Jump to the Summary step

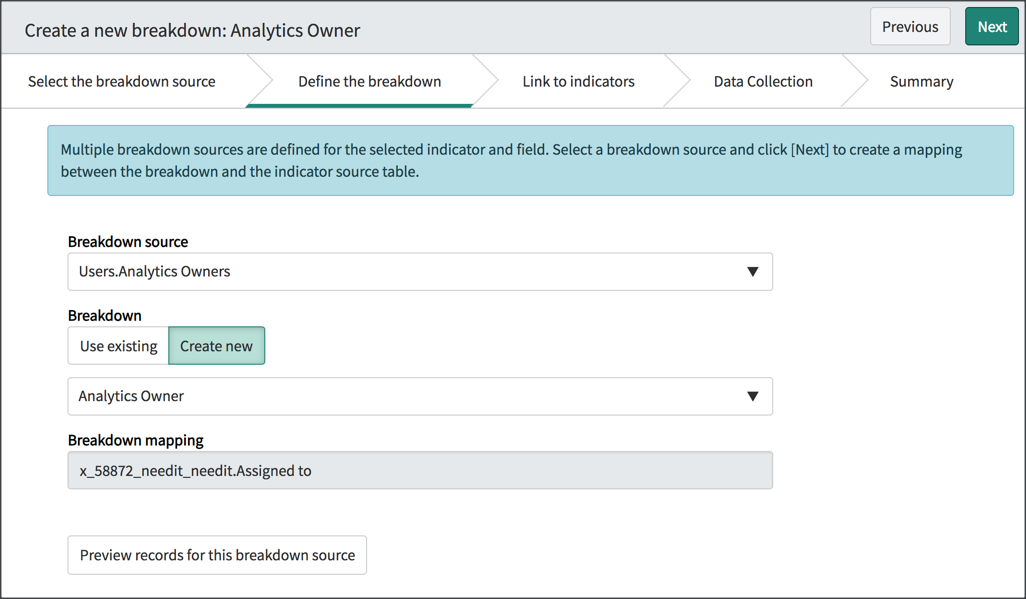pyautogui.click(x=921, y=81)
